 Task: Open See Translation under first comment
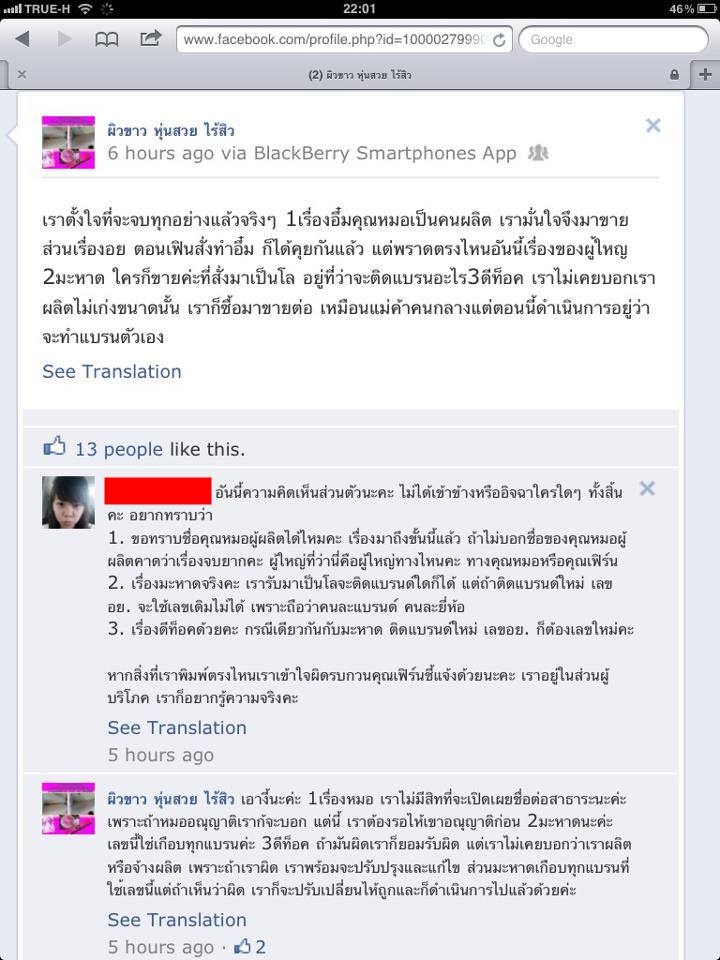pos(177,727)
